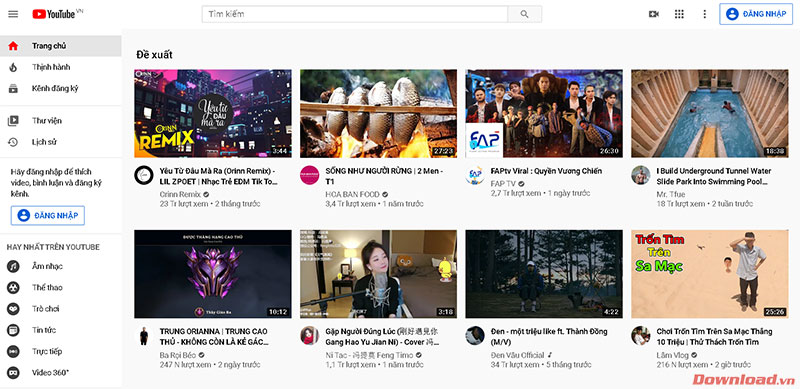Play the grilled fish thumbnail
Viewport: 800px width, 389px height.
[378, 113]
